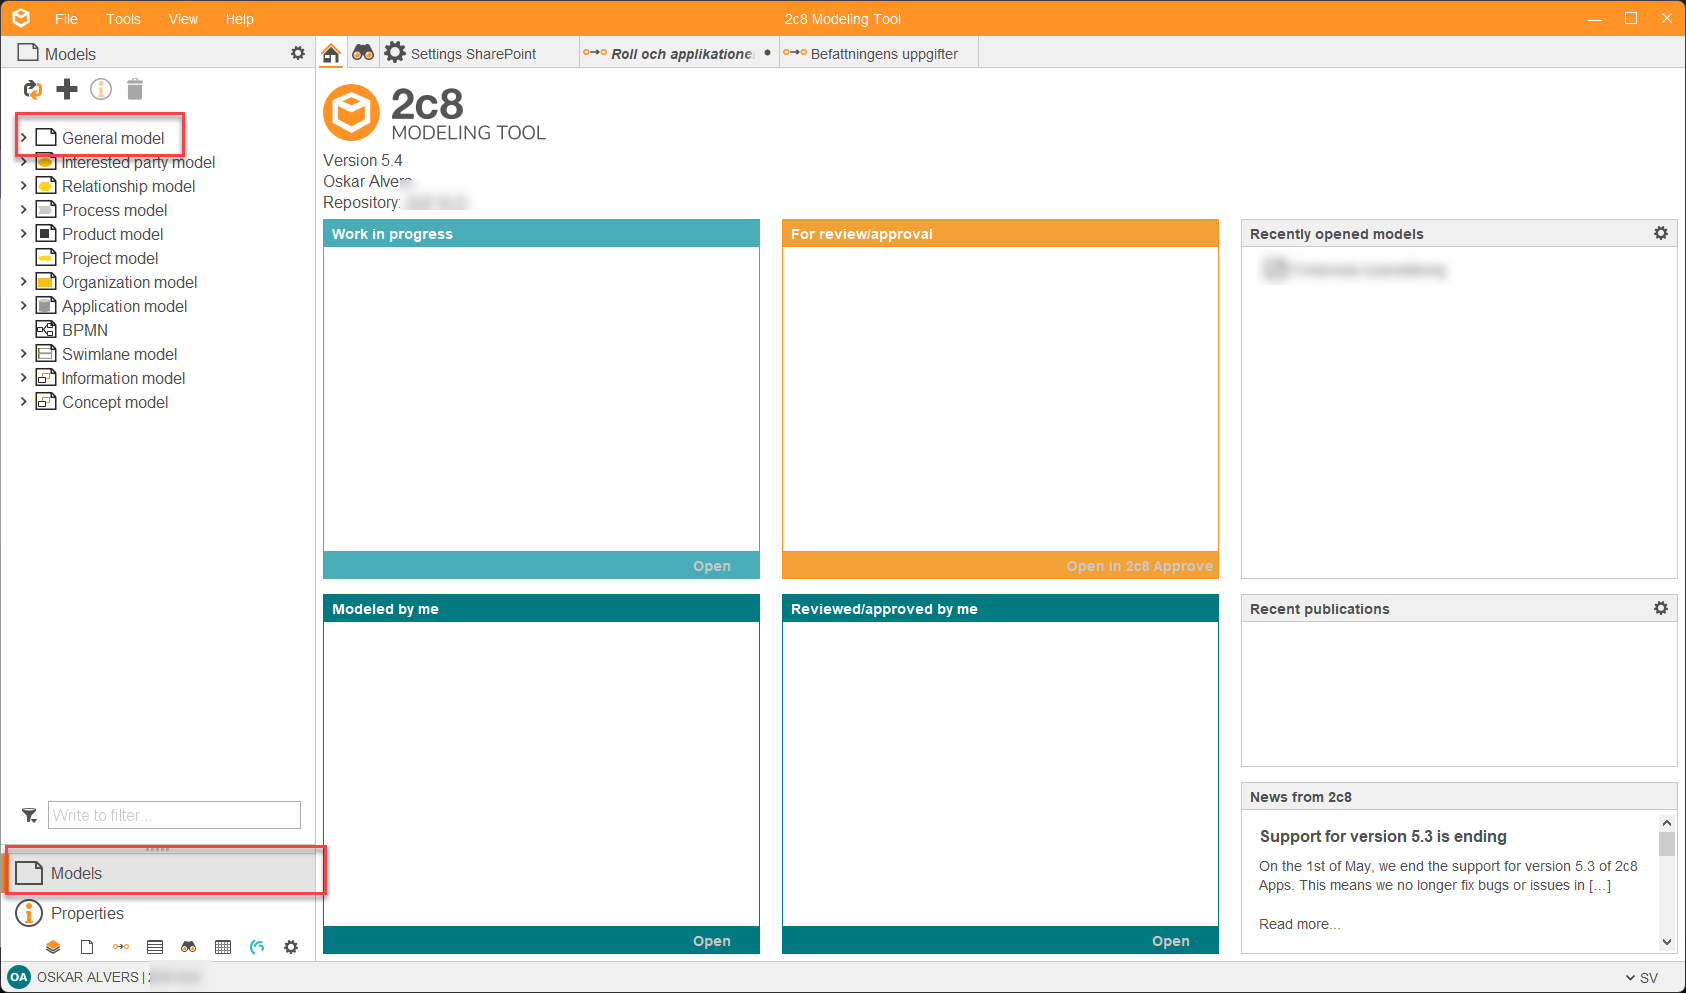1686x993 pixels.
Task: Open the Tools menu
Action: click(123, 19)
